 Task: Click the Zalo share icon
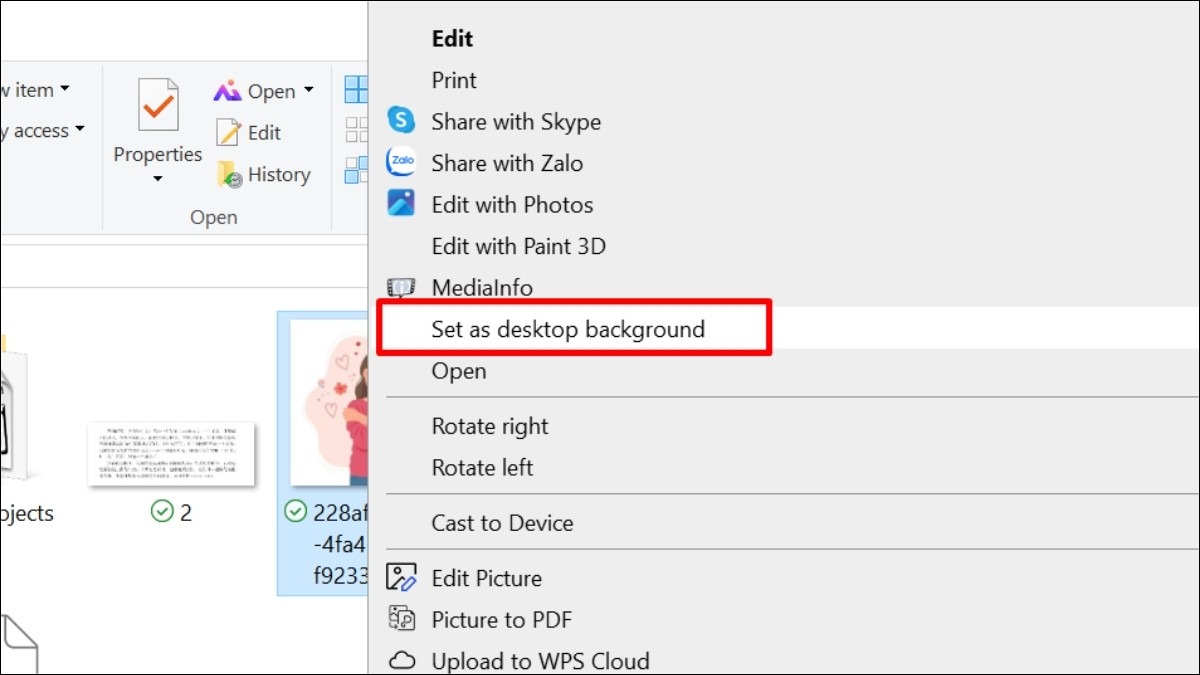point(401,163)
